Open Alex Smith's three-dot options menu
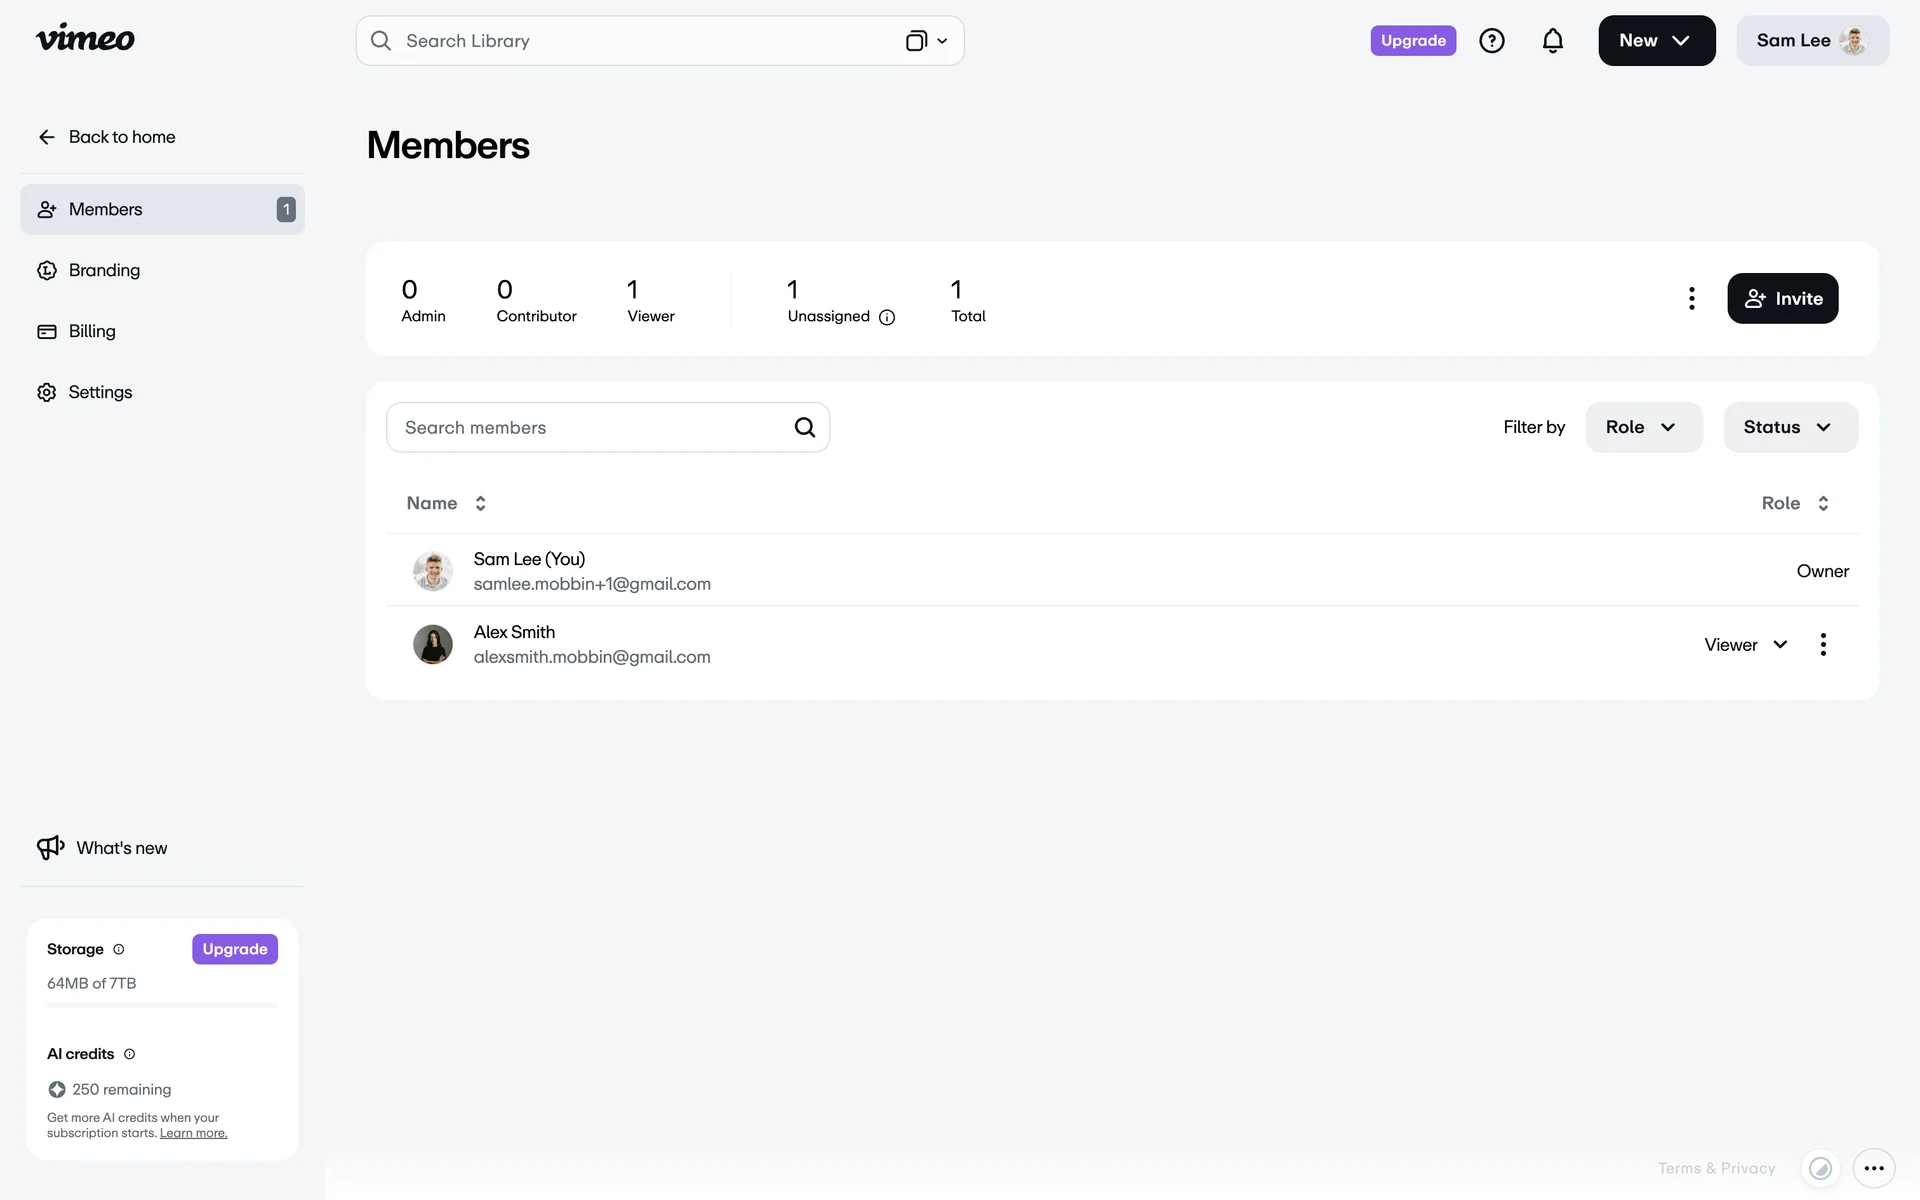 tap(1823, 645)
